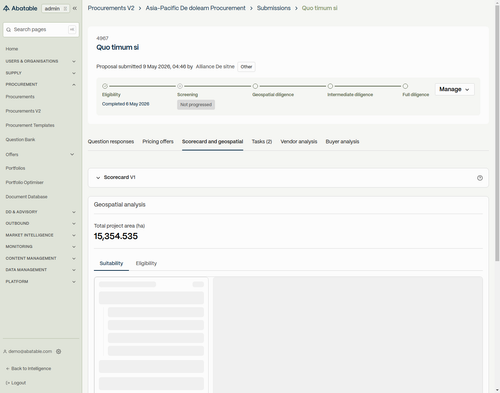
Task: Click Alliance De sitne vendor name
Action: pos(215,67)
